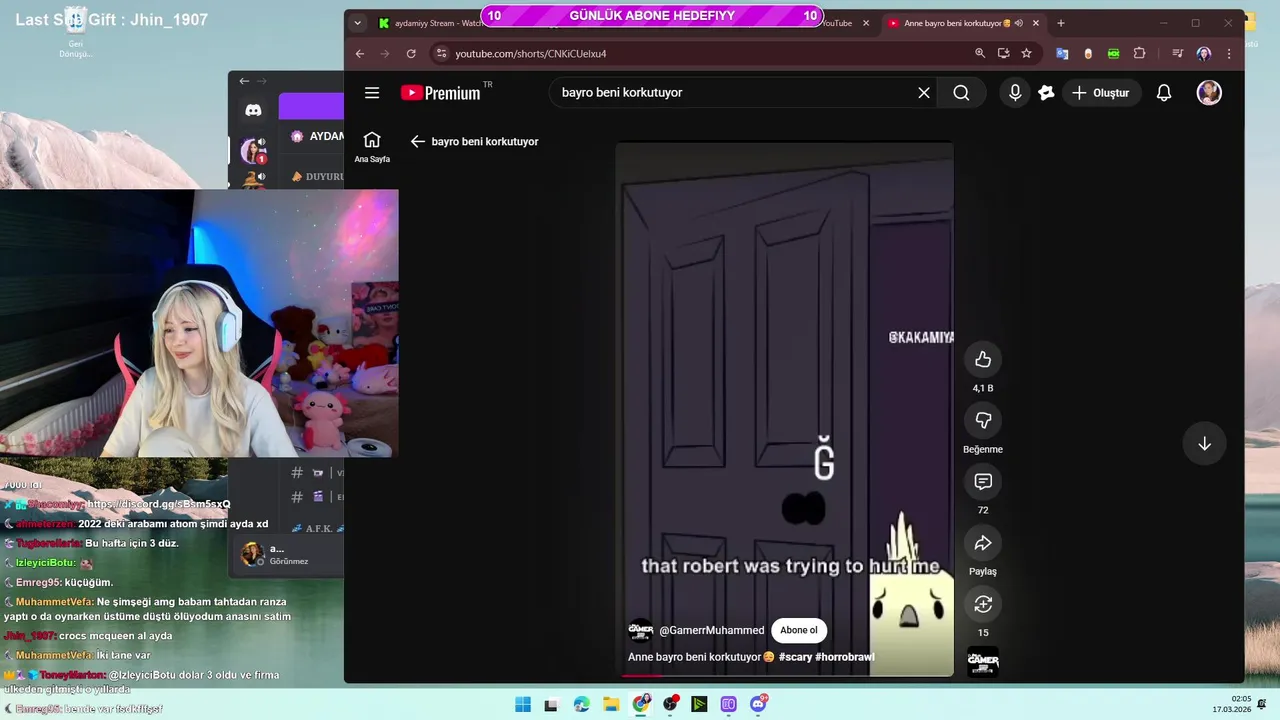This screenshot has height=720, width=1280.
Task: Open Geri Dönüşüm recycle bin desktop icon
Action: pyautogui.click(x=75, y=33)
